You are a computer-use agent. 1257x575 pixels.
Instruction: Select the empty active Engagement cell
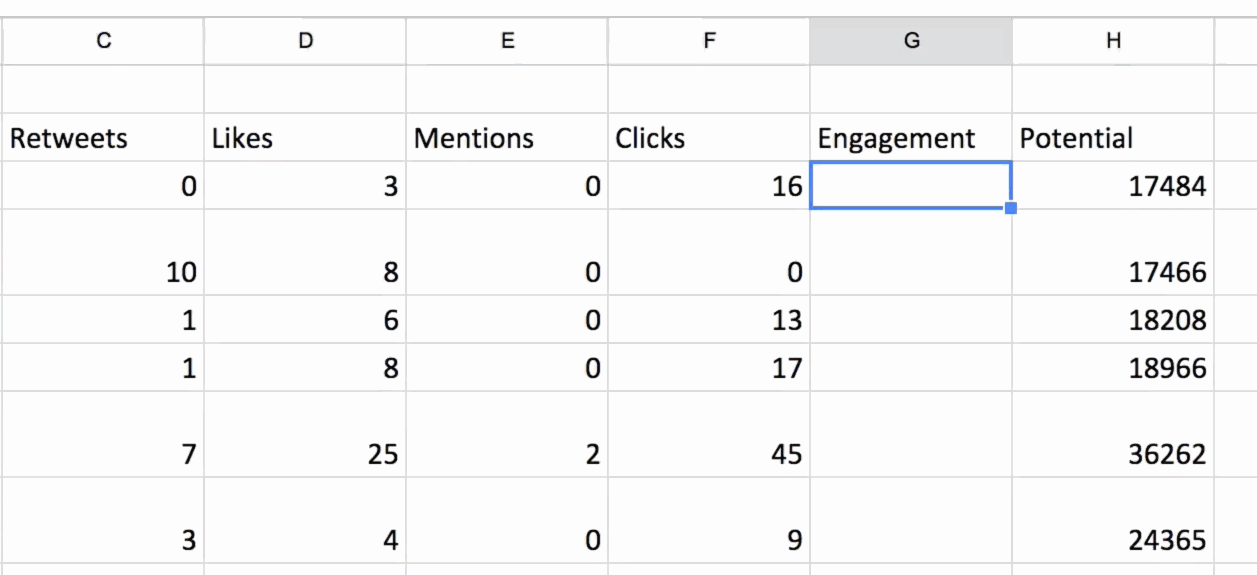point(910,186)
